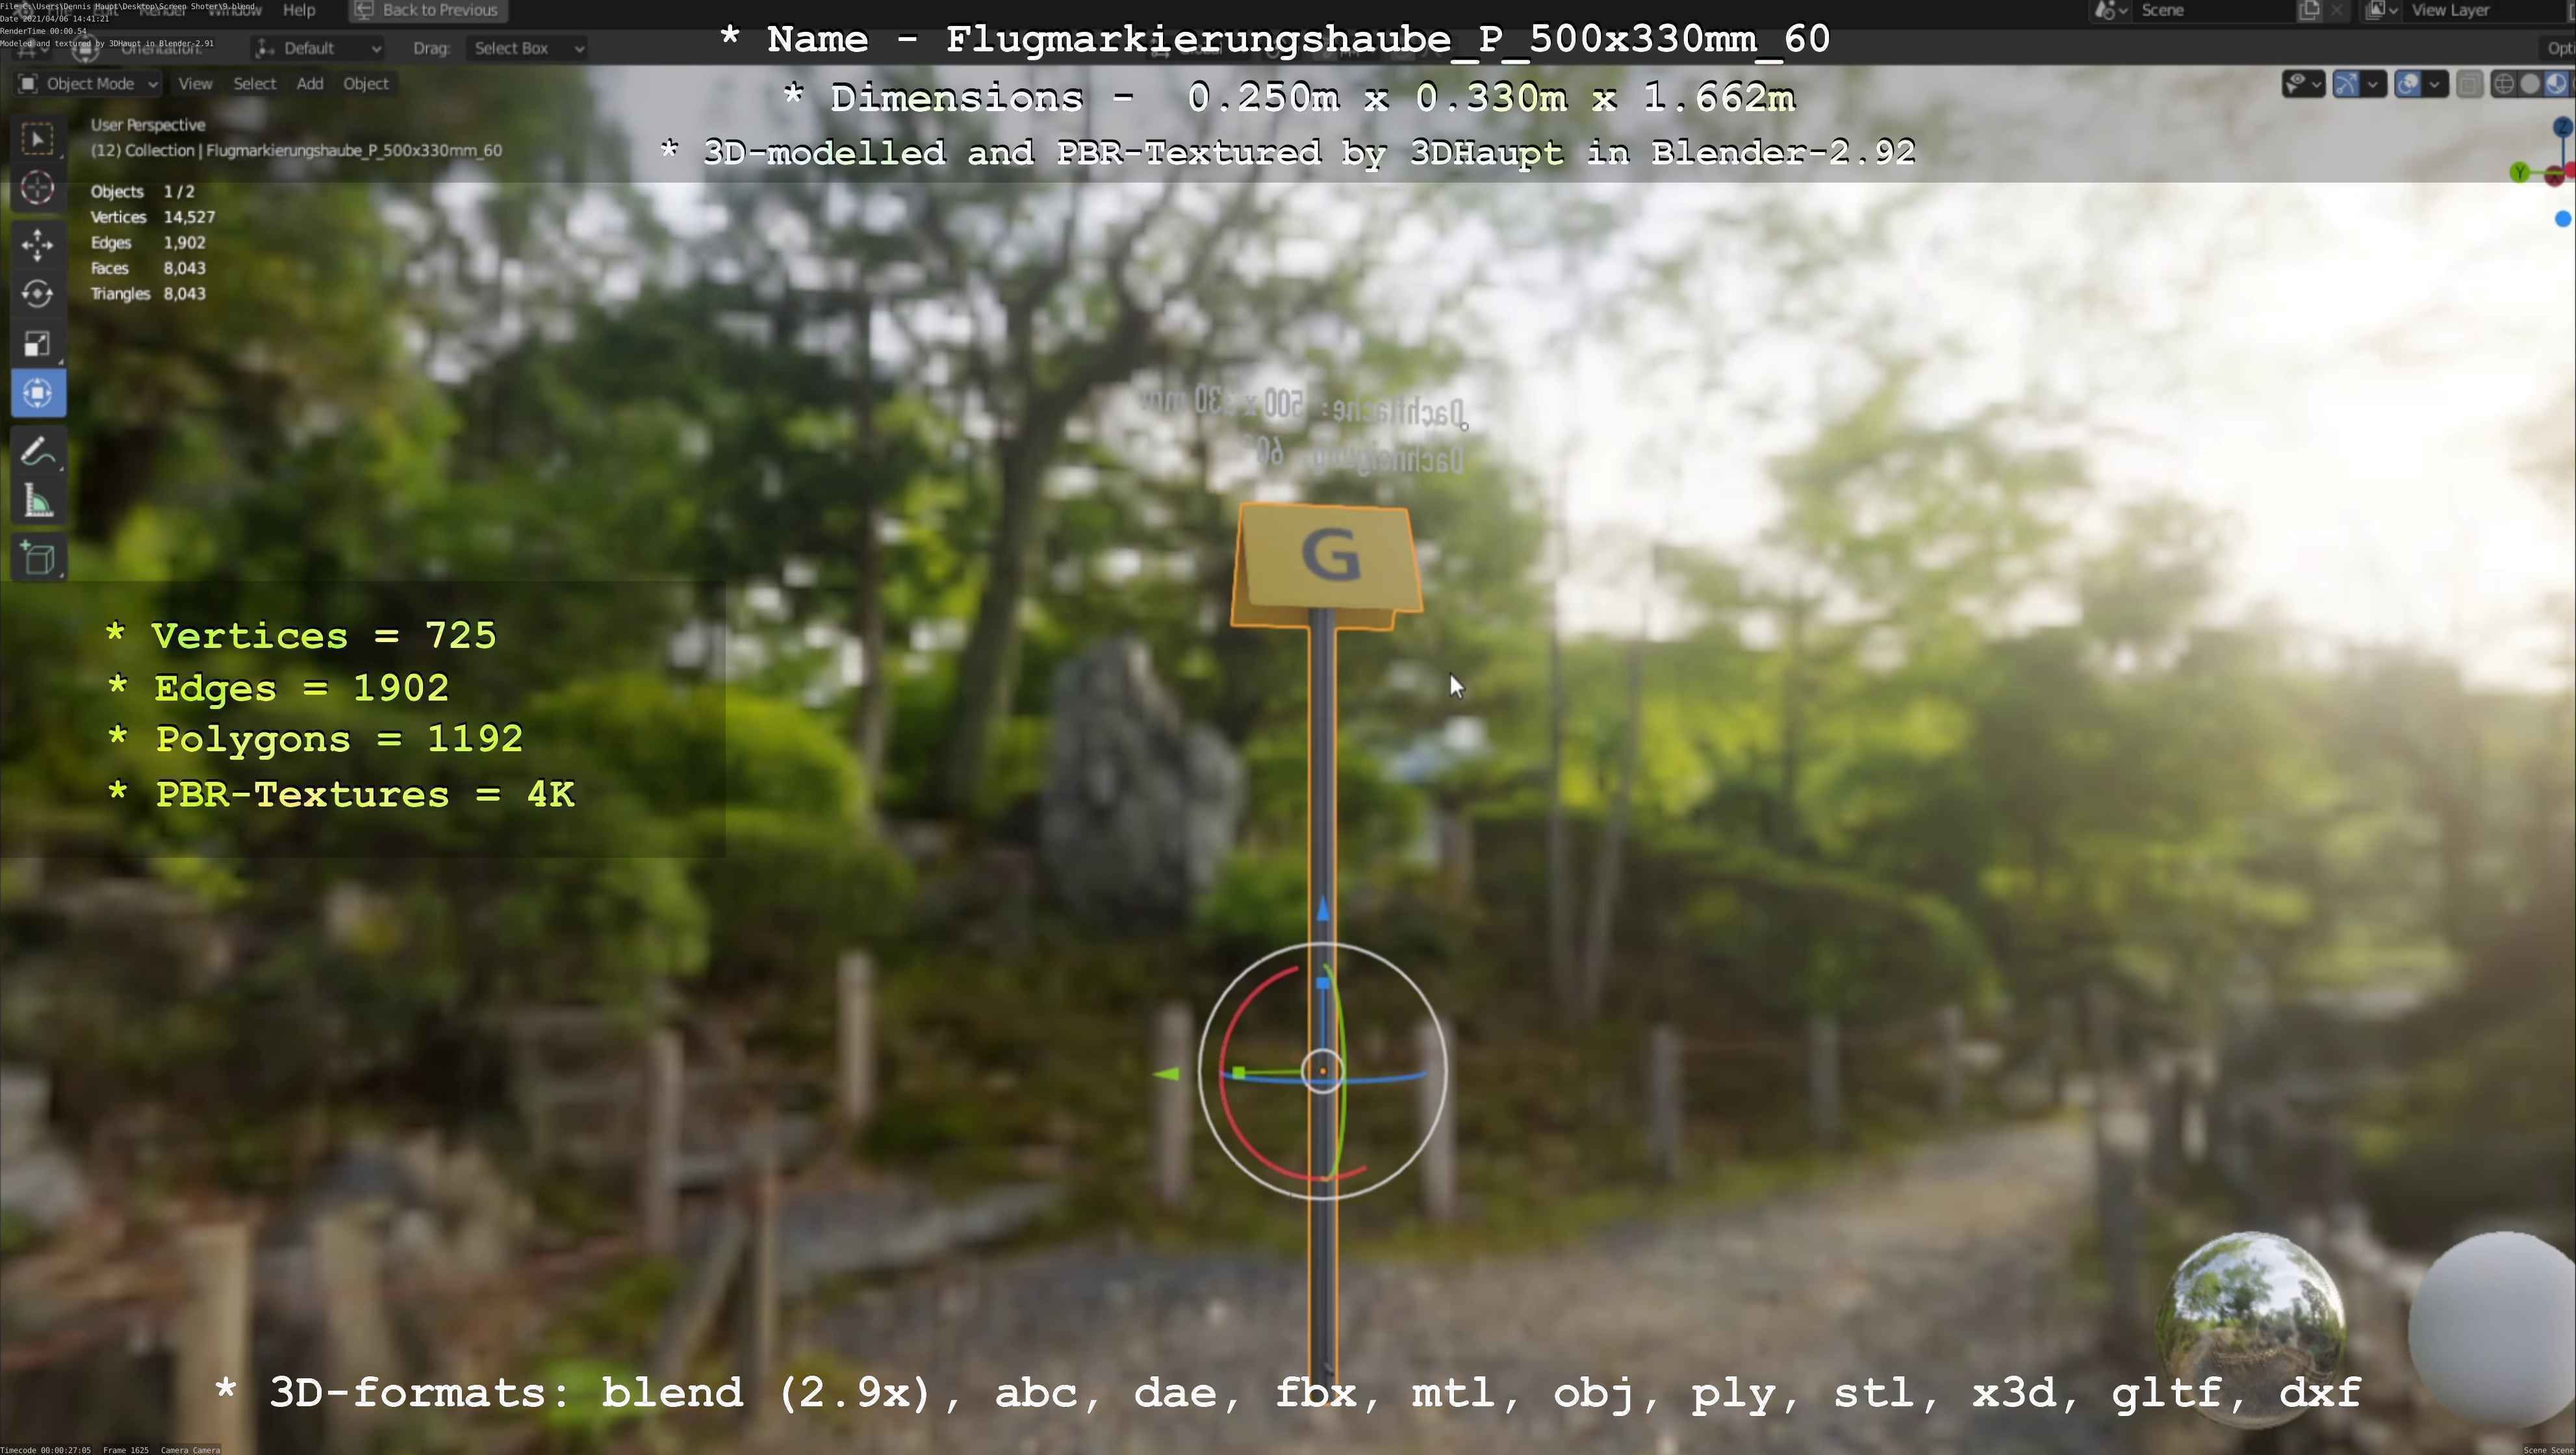The image size is (2576, 1455).
Task: Select the Scale tool
Action: (37, 344)
